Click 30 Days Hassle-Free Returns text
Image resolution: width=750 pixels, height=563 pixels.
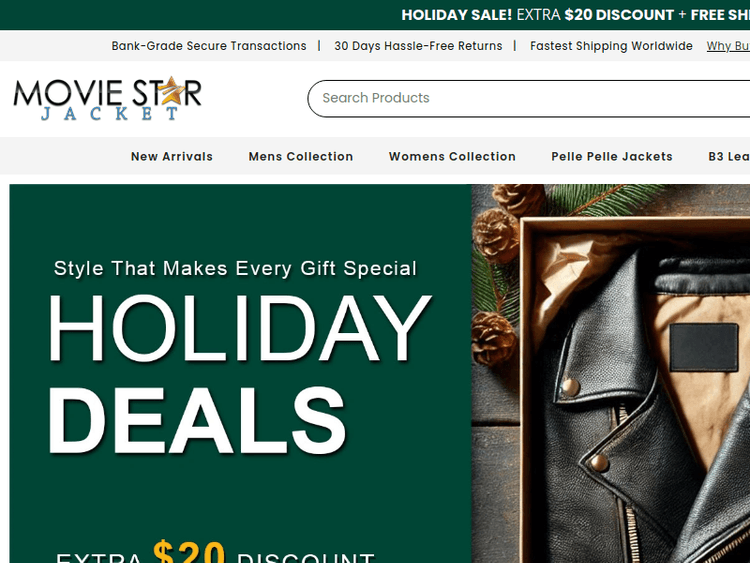(418, 46)
